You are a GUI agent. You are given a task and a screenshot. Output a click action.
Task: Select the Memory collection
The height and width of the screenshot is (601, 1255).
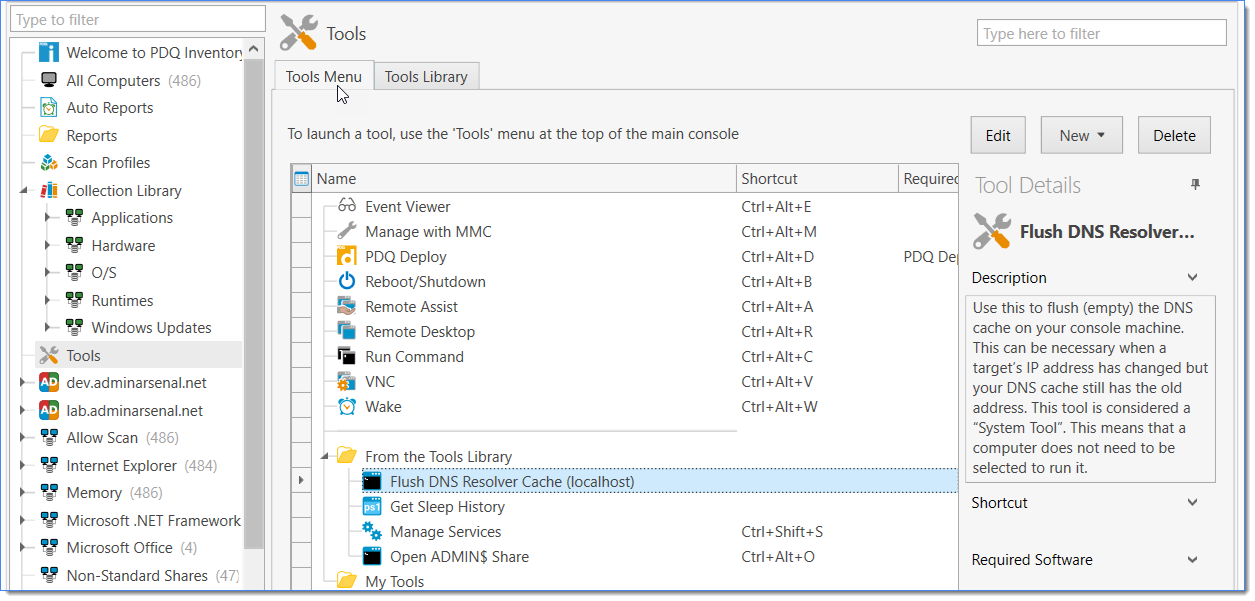94,493
